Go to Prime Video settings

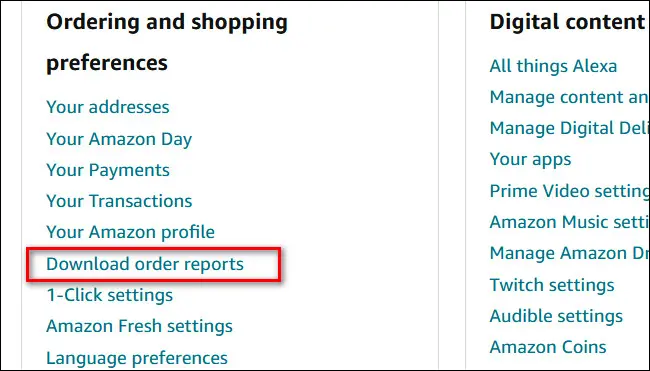570,191
